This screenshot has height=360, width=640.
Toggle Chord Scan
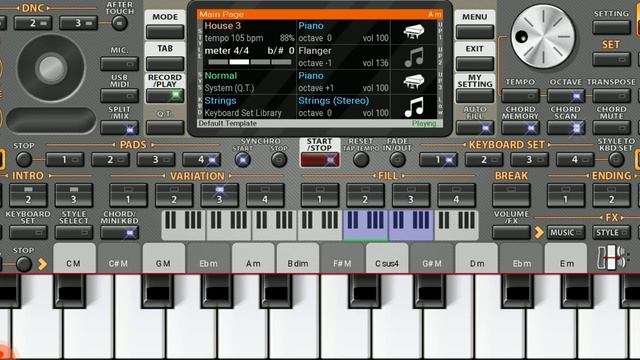[x=566, y=128]
